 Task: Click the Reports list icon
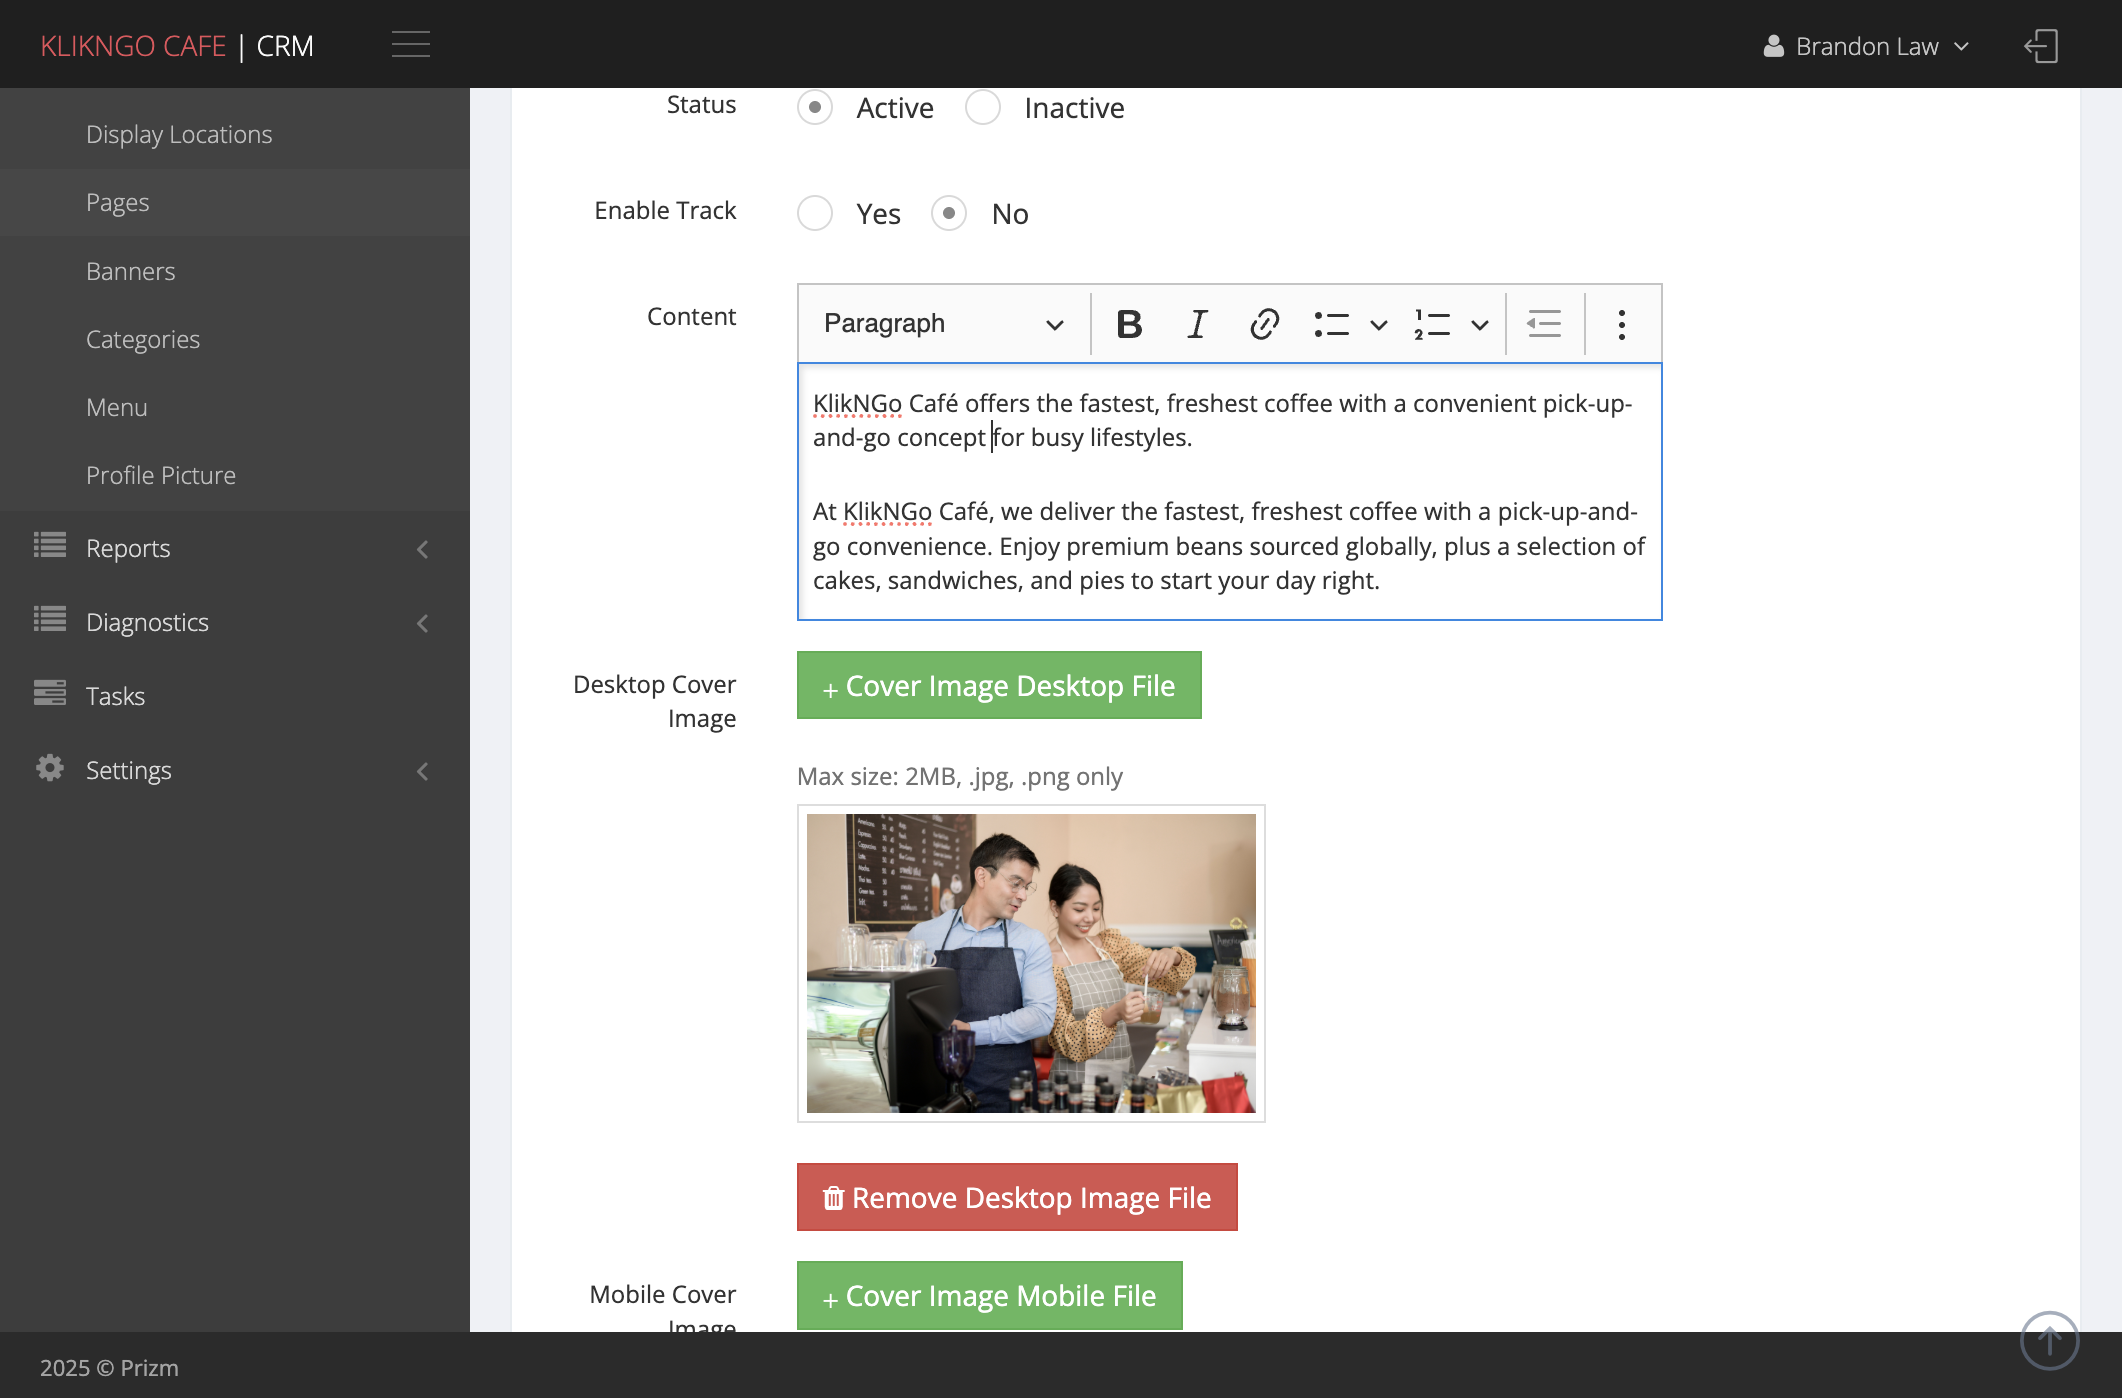click(50, 545)
